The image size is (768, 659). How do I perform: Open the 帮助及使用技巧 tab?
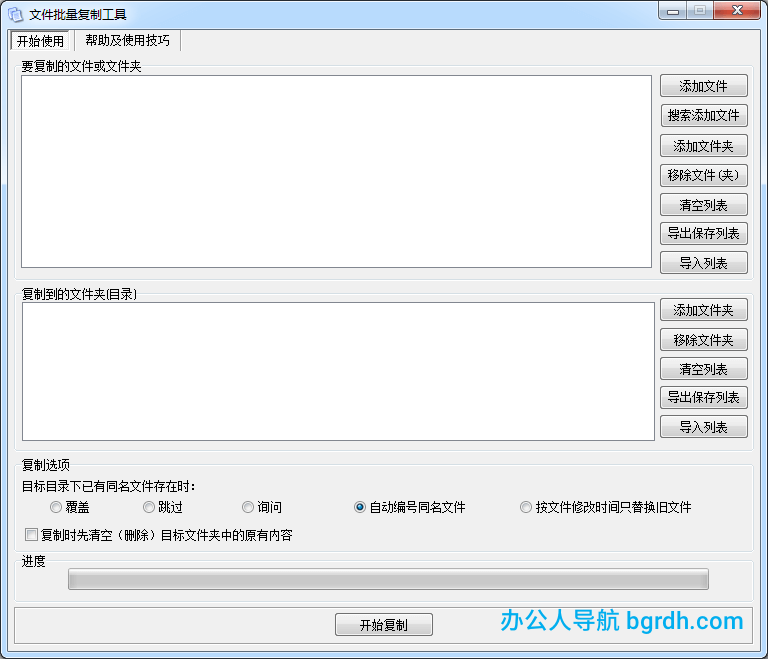127,40
